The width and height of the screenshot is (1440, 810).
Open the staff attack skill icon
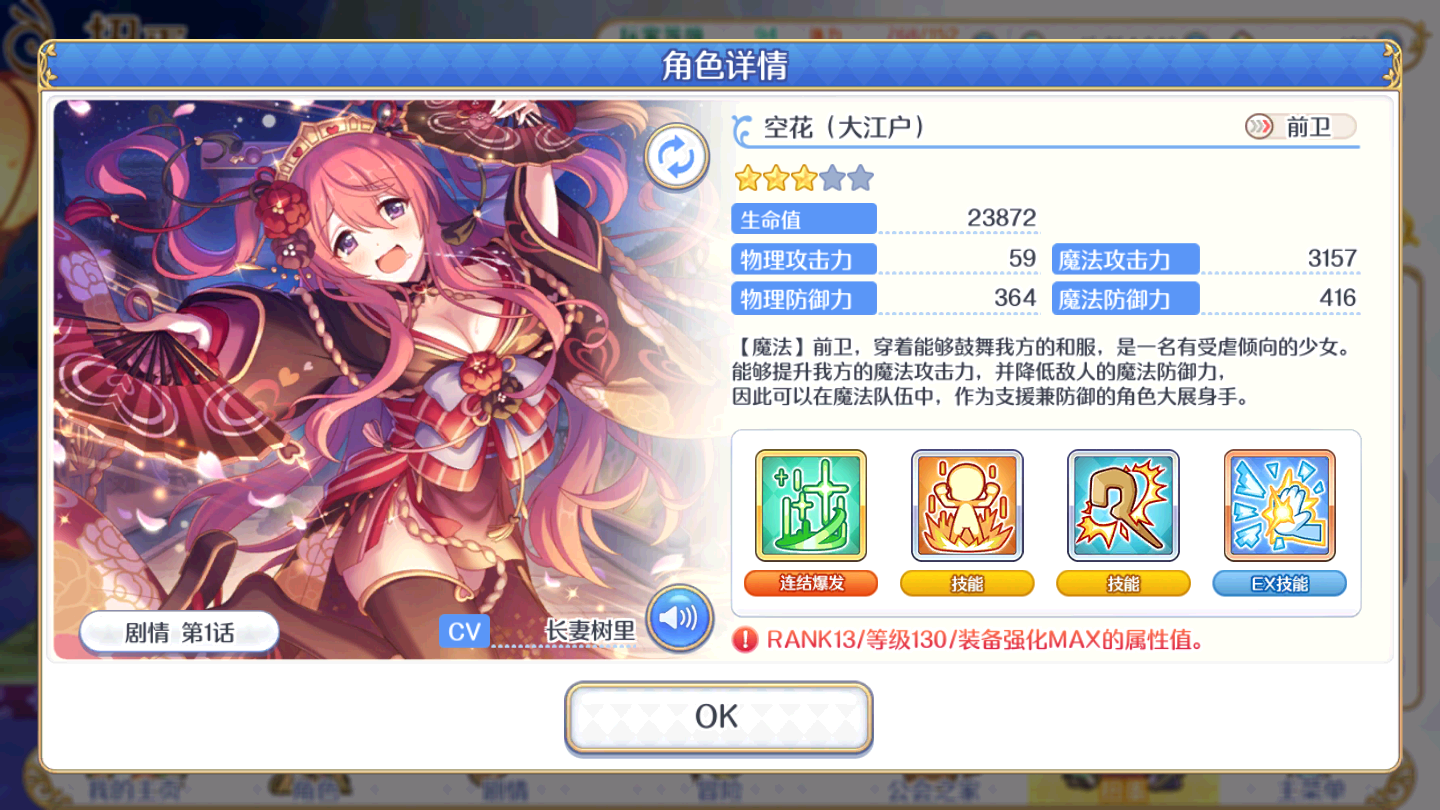pos(1123,505)
